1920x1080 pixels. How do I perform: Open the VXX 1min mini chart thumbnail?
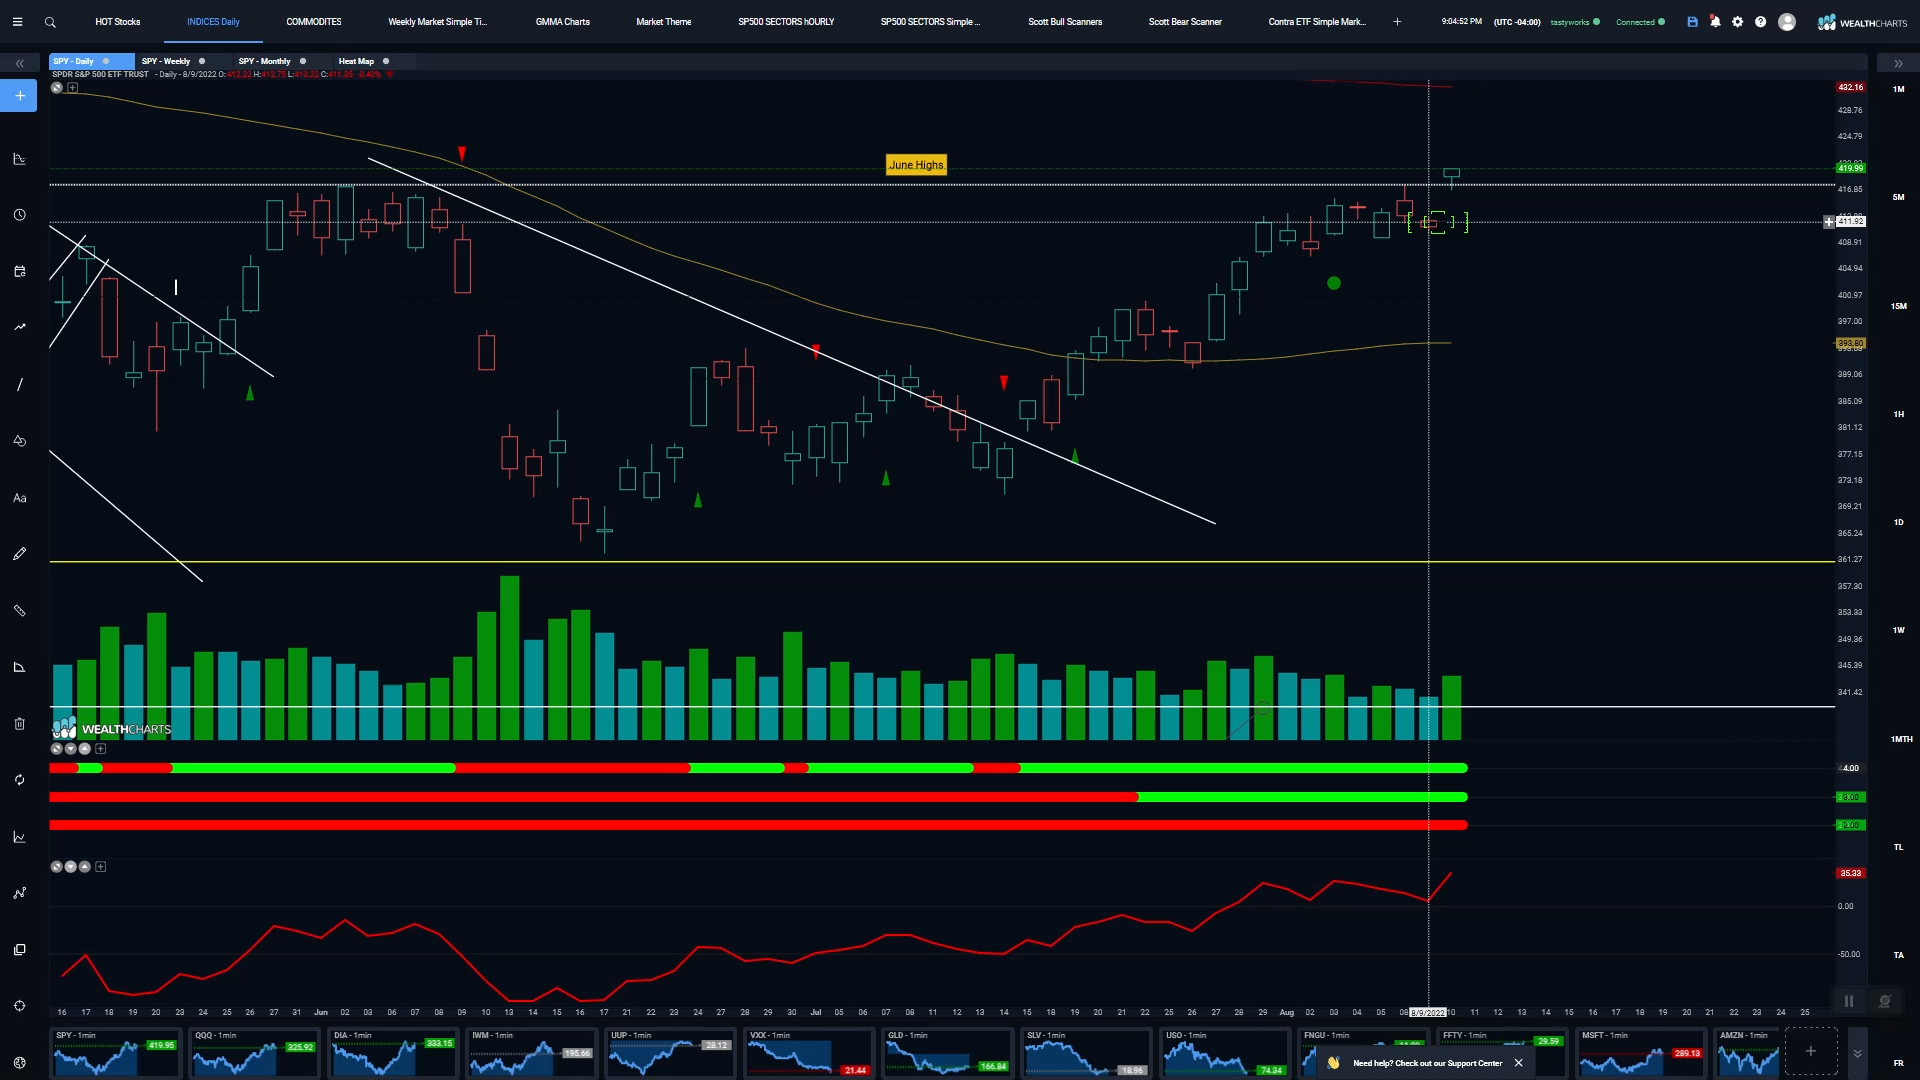point(808,1053)
